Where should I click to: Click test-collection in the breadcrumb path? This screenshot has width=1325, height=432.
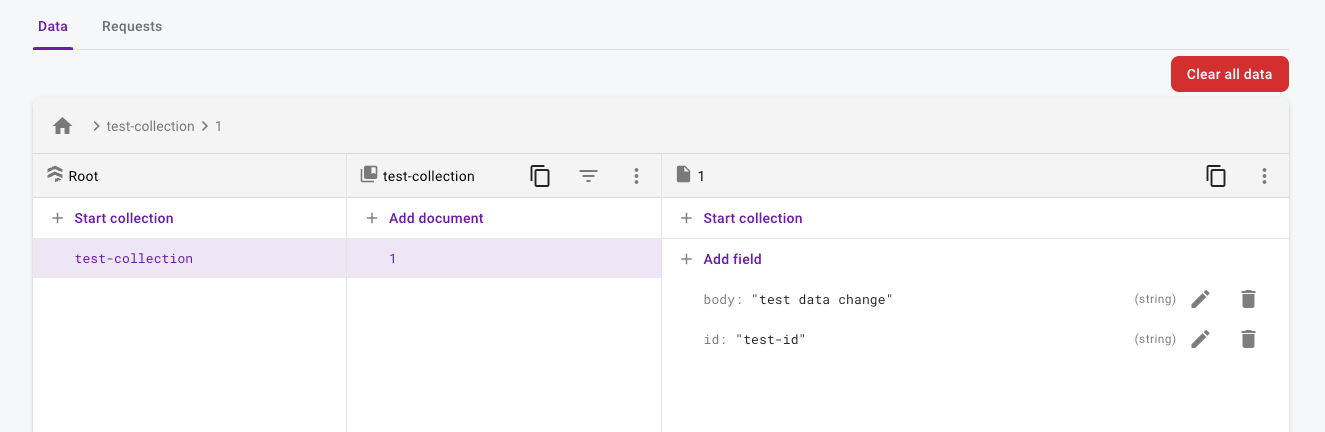pyautogui.click(x=150, y=126)
